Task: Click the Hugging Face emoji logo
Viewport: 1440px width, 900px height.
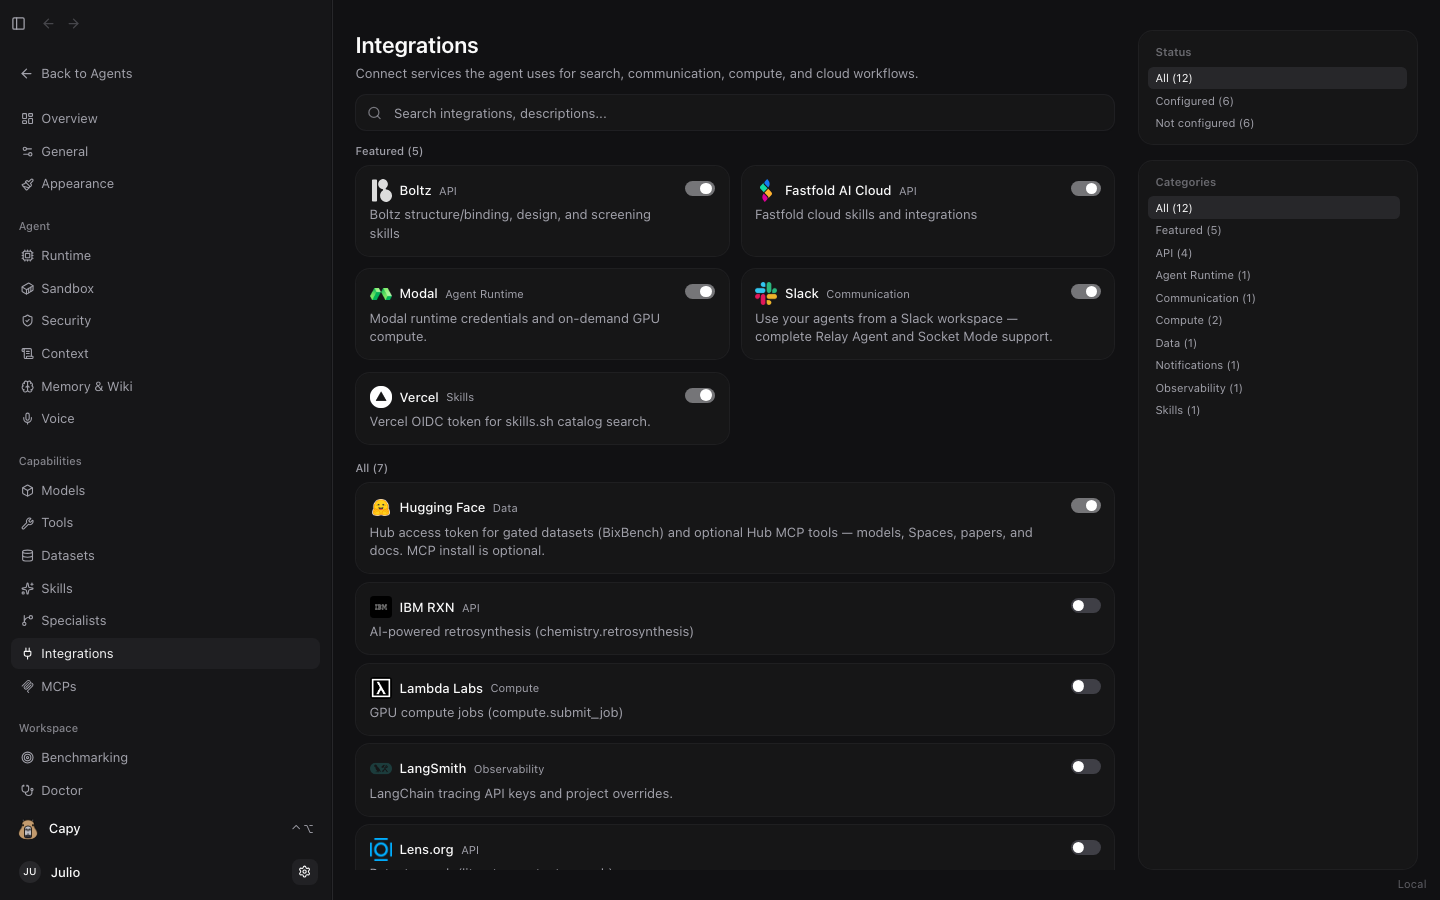Action: pos(381,508)
